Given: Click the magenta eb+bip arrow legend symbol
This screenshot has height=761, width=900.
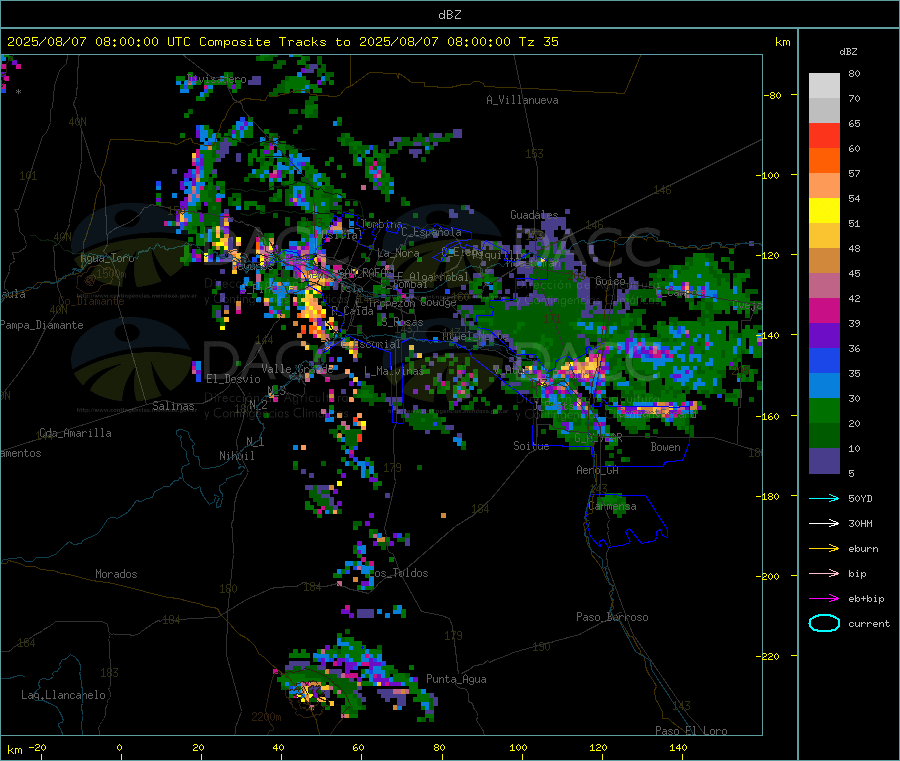Looking at the screenshot, I should click(824, 599).
